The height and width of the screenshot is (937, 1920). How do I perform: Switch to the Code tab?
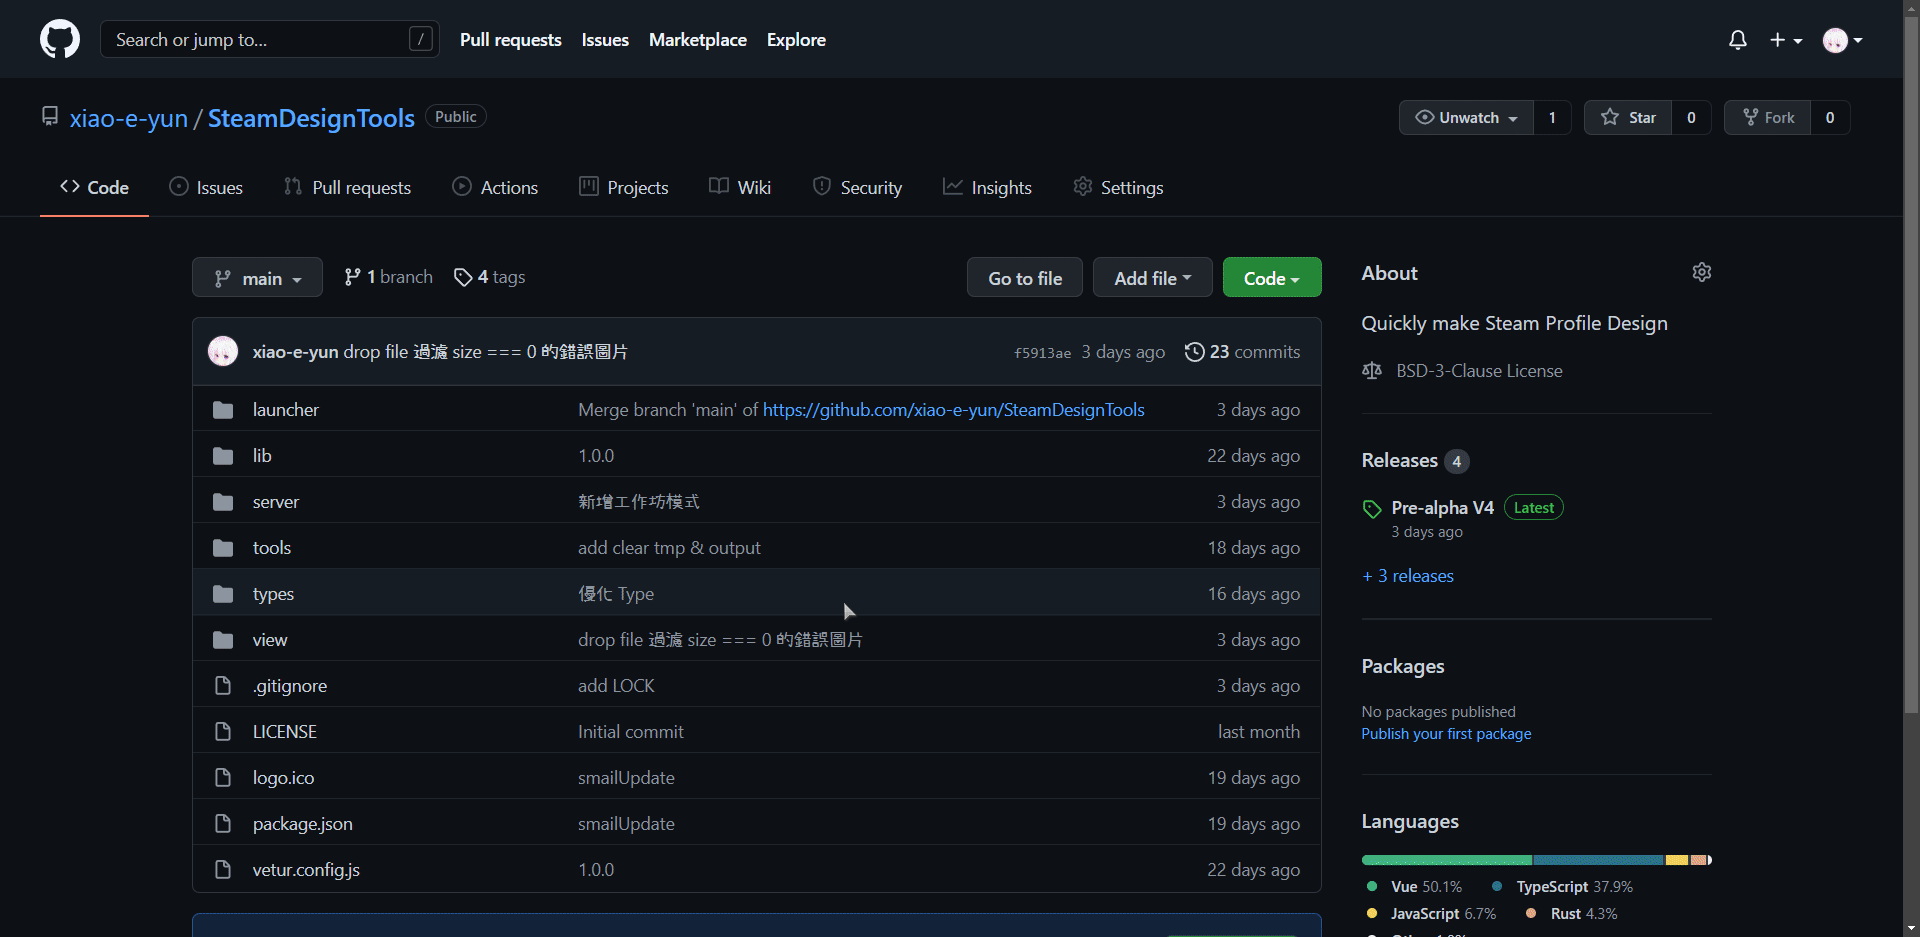[94, 187]
